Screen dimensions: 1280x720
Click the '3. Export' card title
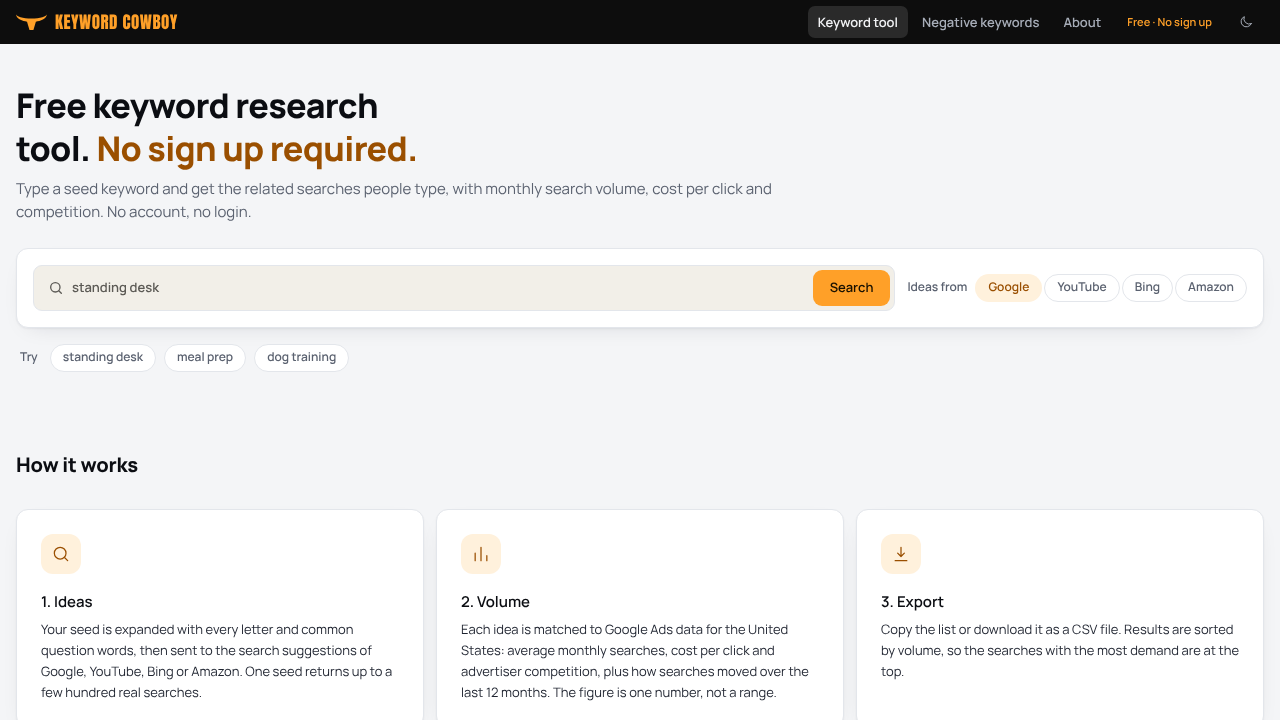tap(912, 602)
